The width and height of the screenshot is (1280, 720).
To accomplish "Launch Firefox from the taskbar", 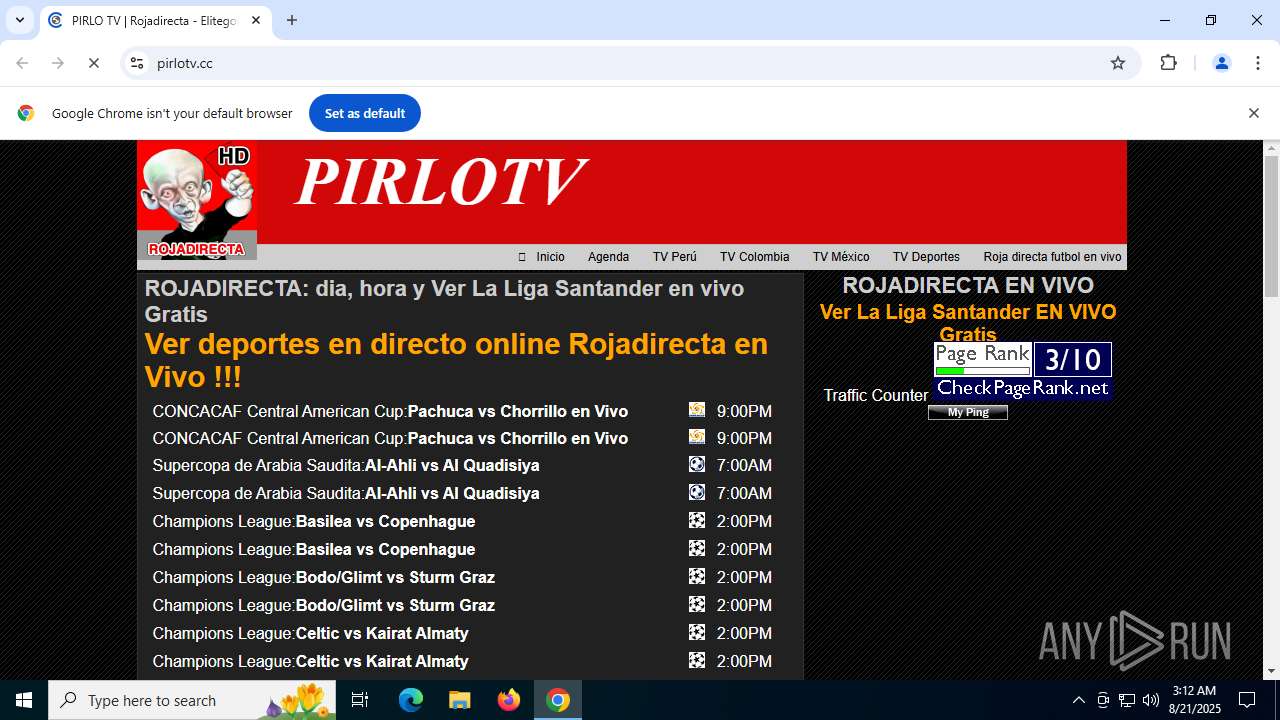I will pos(509,700).
